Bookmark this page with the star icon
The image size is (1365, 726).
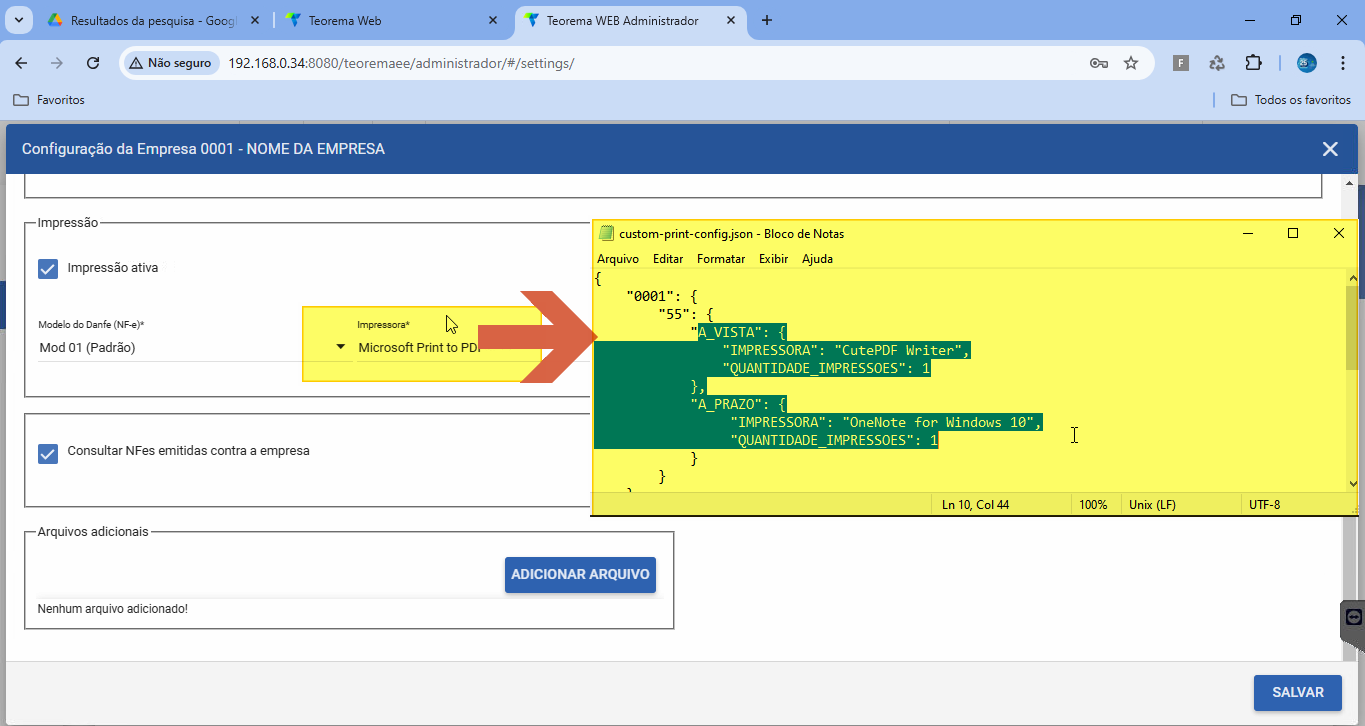(x=1131, y=63)
